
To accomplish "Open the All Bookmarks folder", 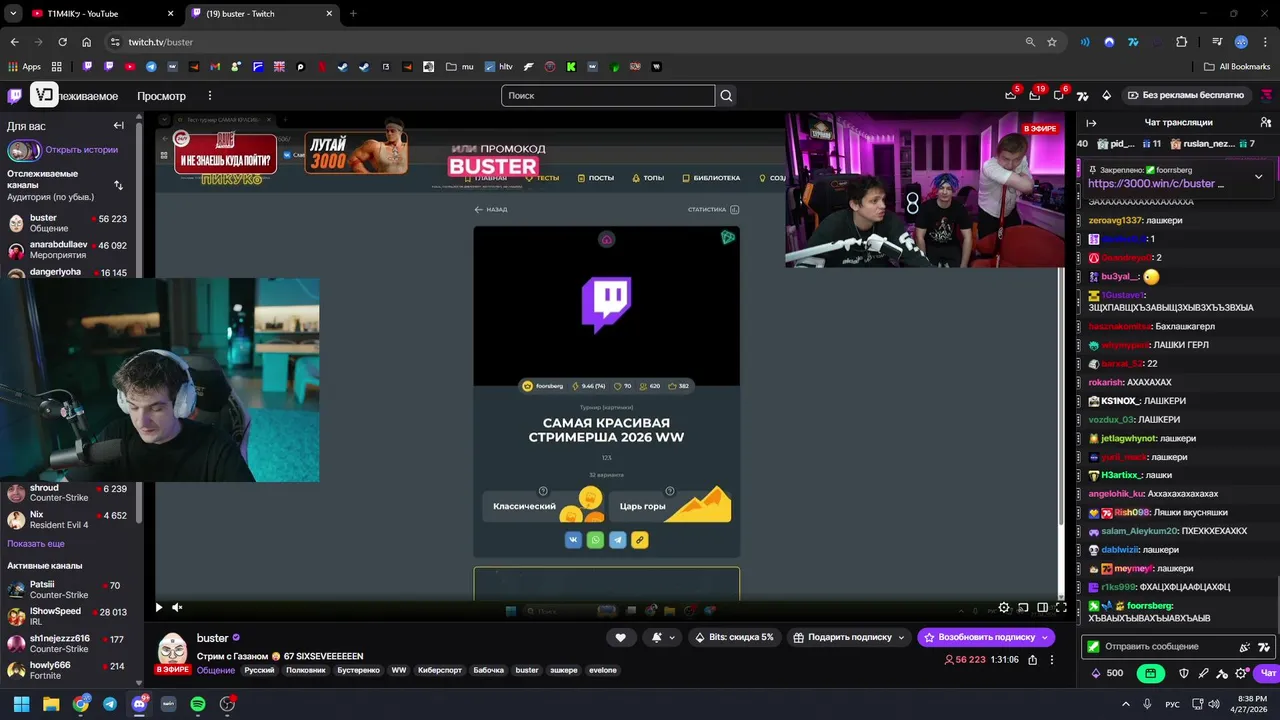I will pos(1236,67).
